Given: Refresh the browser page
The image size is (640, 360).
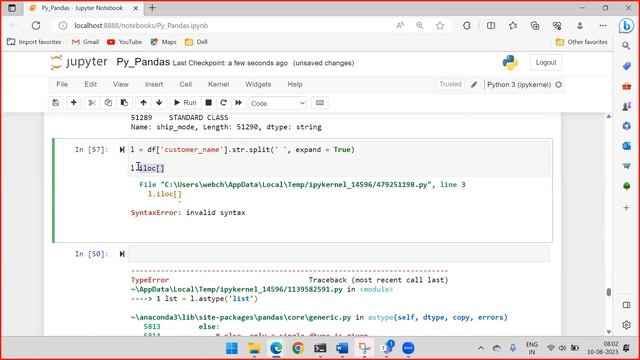Looking at the screenshot, I should [x=36, y=25].
